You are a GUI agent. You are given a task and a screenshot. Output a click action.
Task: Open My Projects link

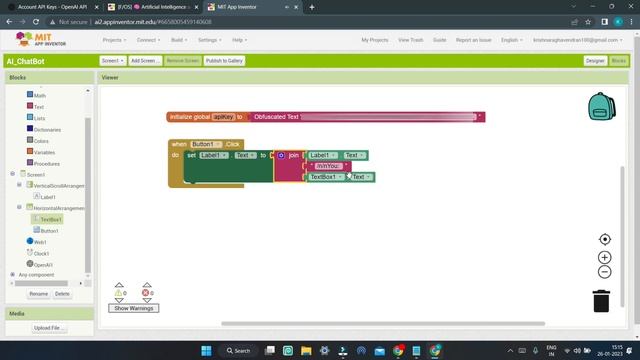tap(375, 40)
